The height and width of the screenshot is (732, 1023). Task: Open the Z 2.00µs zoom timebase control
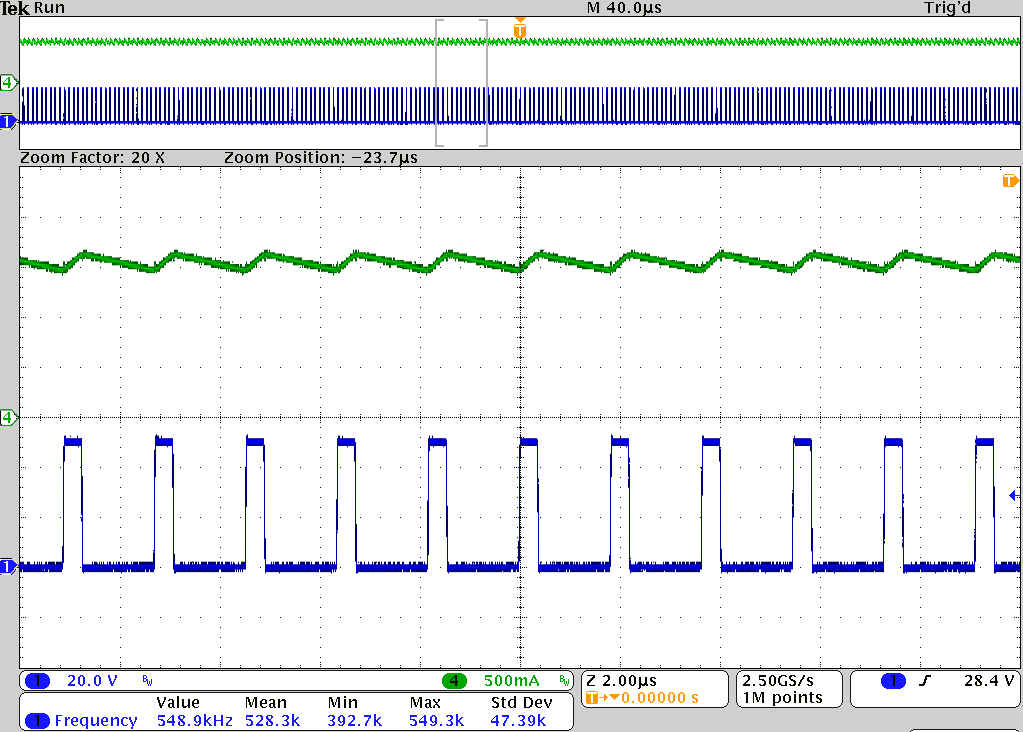point(624,681)
